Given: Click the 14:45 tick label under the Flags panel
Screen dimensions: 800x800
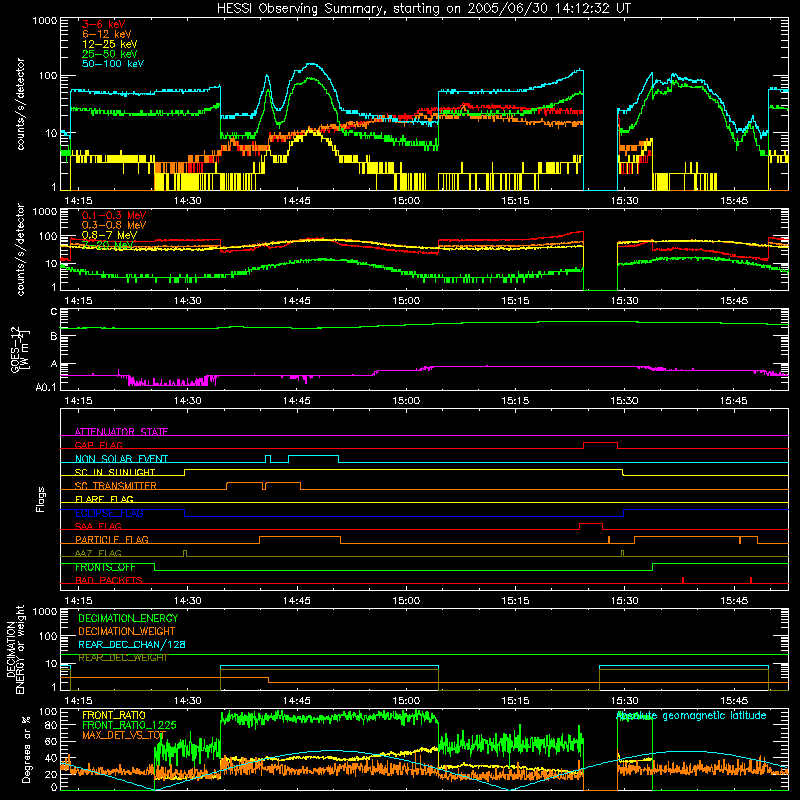Looking at the screenshot, I should pyautogui.click(x=296, y=600).
